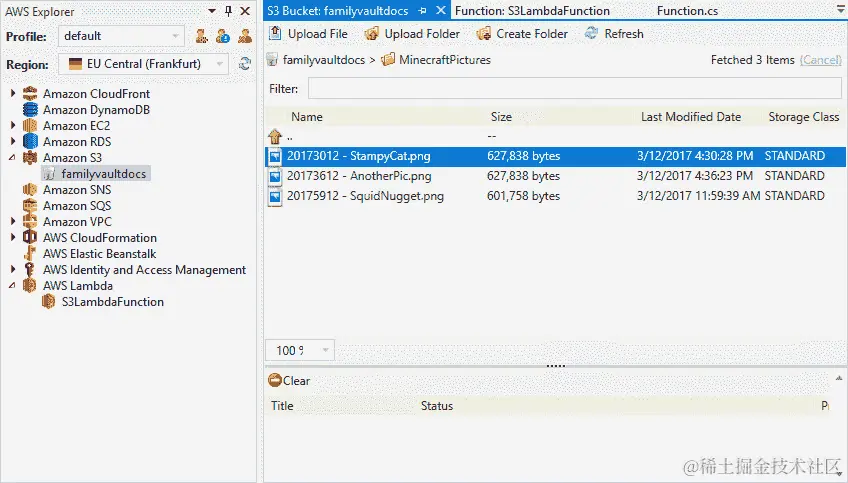Switch to the Function.cs tab
The image size is (848, 483).
pyautogui.click(x=687, y=11)
